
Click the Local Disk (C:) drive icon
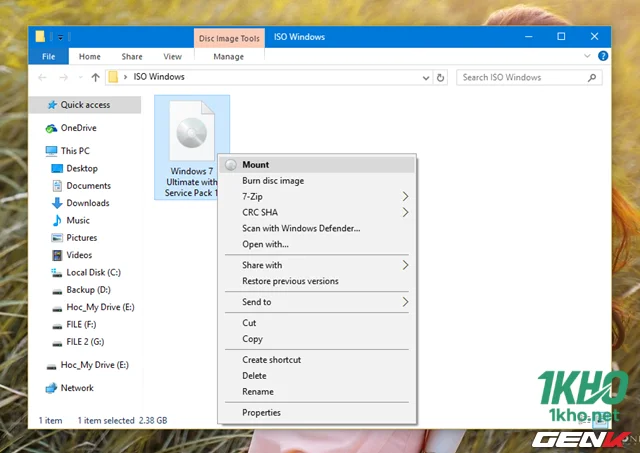tap(57, 273)
